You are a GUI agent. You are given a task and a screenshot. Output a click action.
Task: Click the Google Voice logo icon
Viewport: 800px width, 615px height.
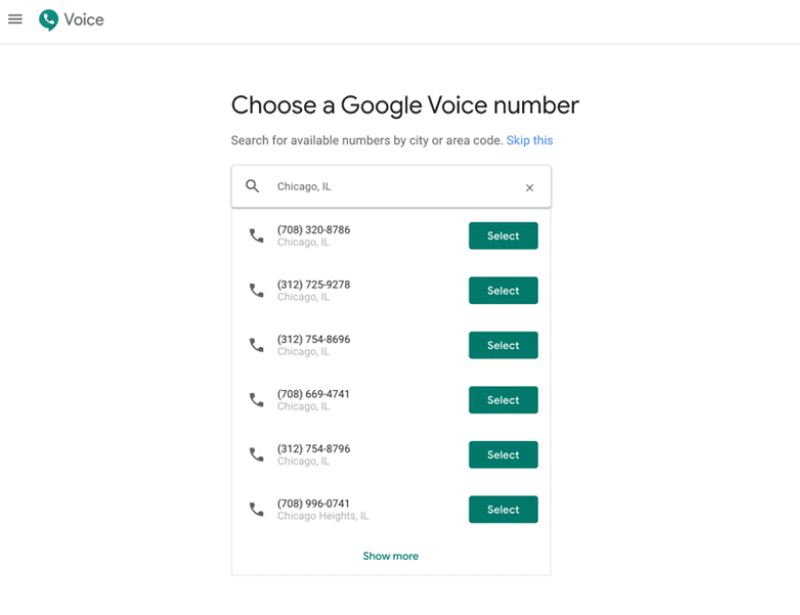[48, 20]
